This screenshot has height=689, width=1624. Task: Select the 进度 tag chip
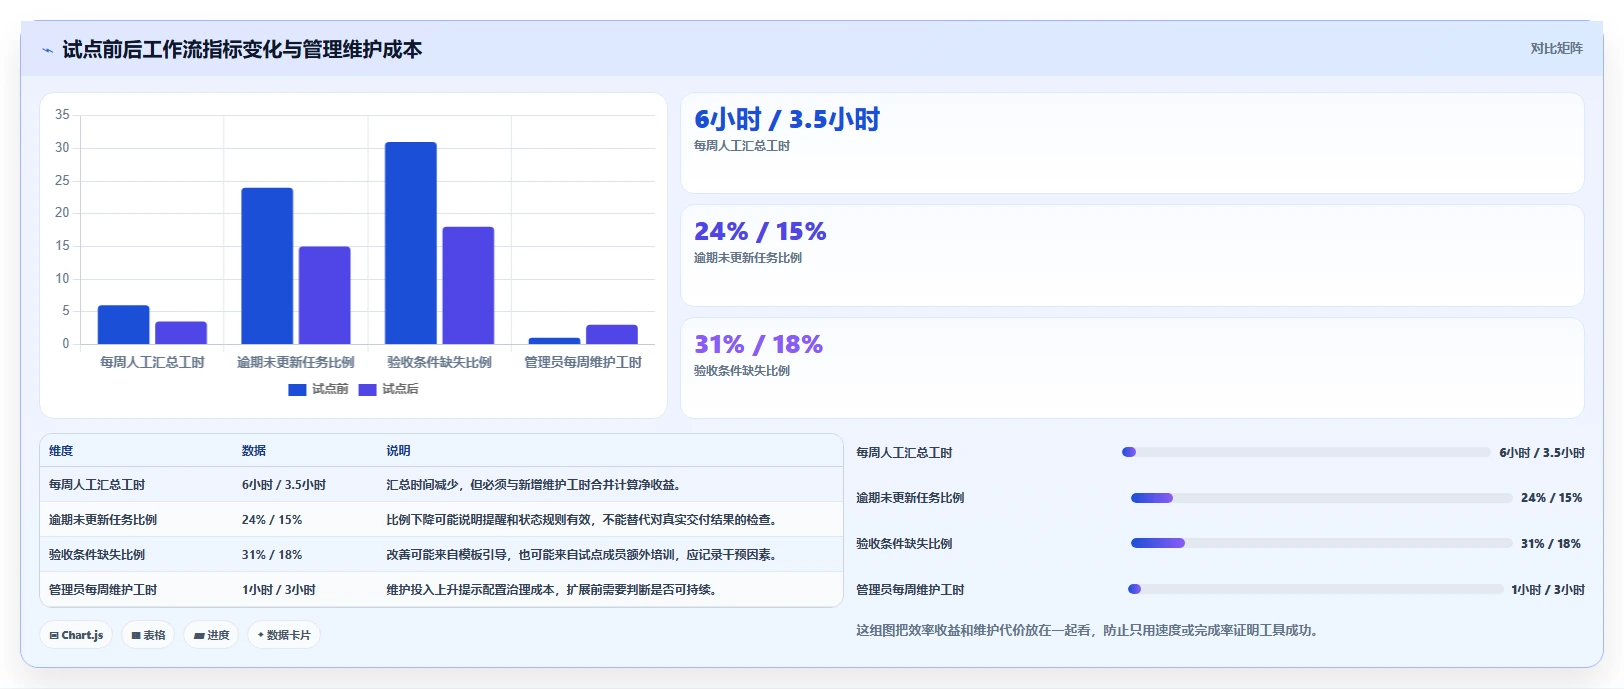point(211,635)
